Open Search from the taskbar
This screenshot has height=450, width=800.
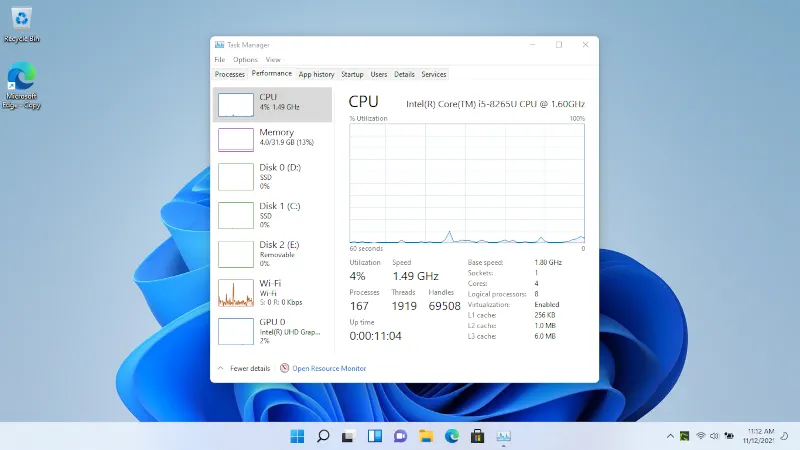coord(323,436)
